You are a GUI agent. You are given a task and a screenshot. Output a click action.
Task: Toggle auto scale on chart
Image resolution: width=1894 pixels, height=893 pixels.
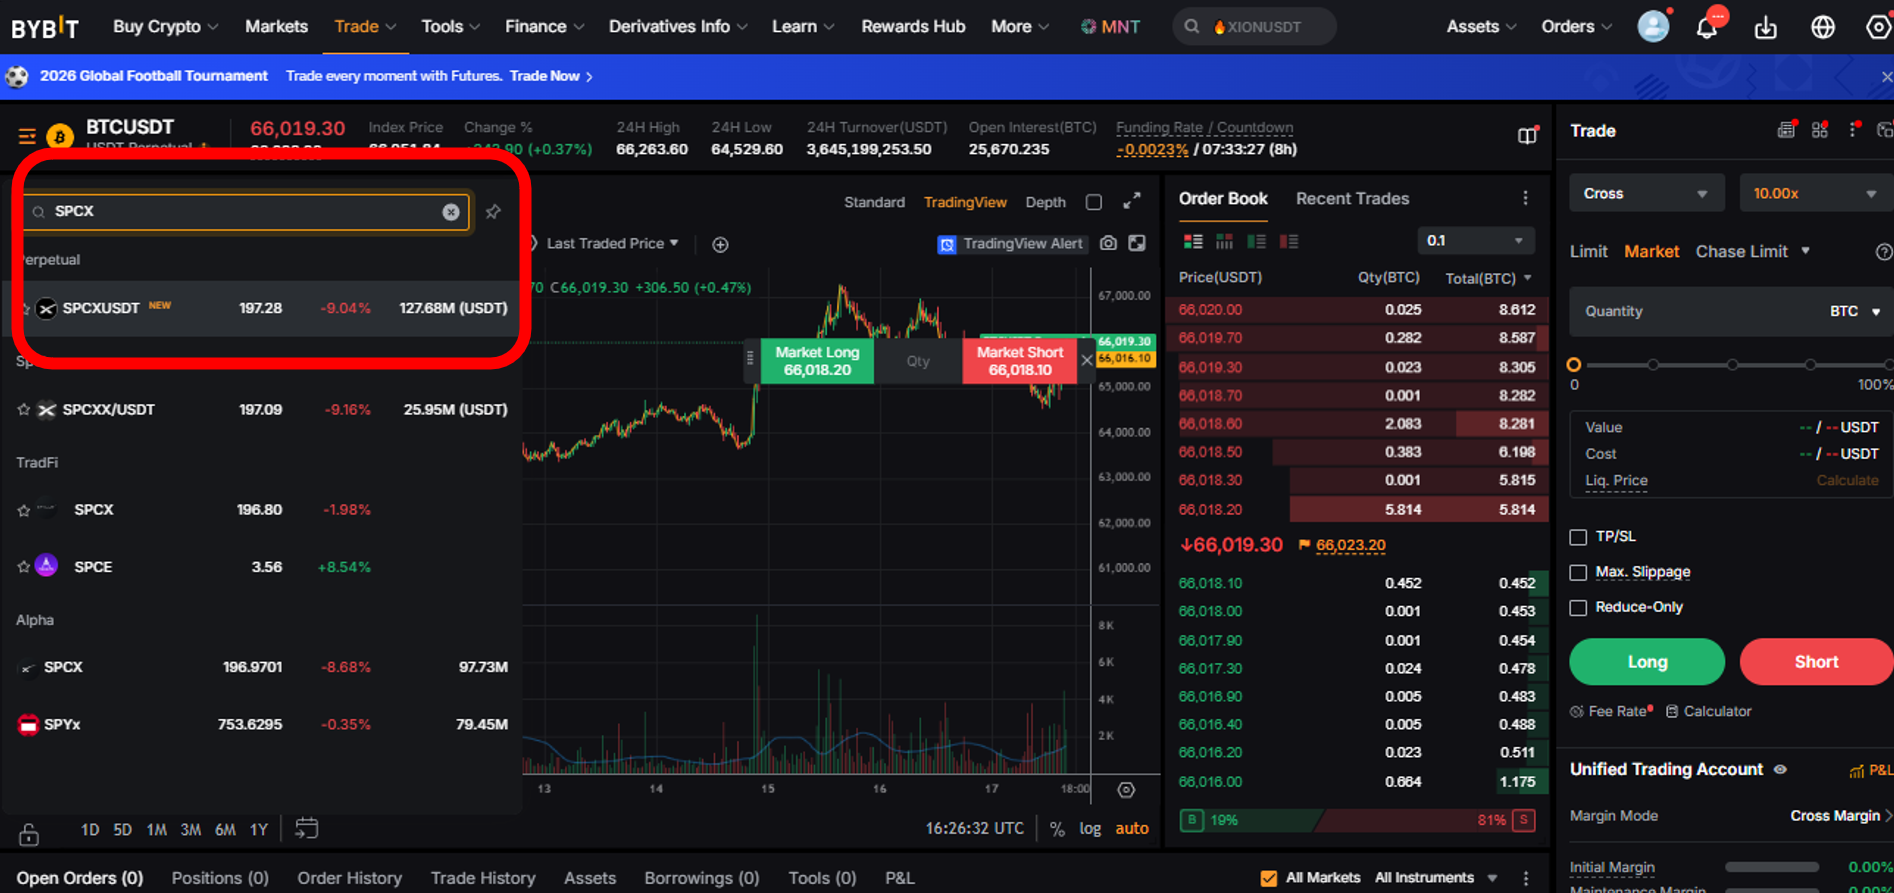[1132, 828]
